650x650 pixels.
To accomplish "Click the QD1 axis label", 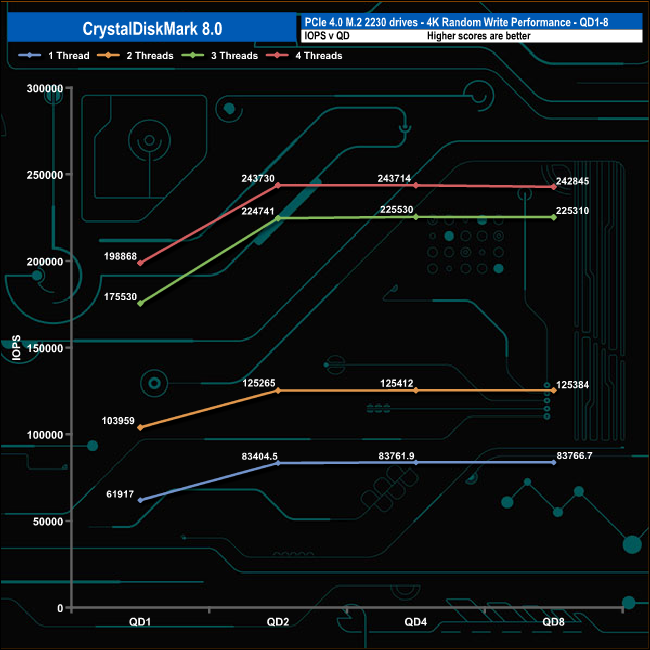I will (140, 622).
